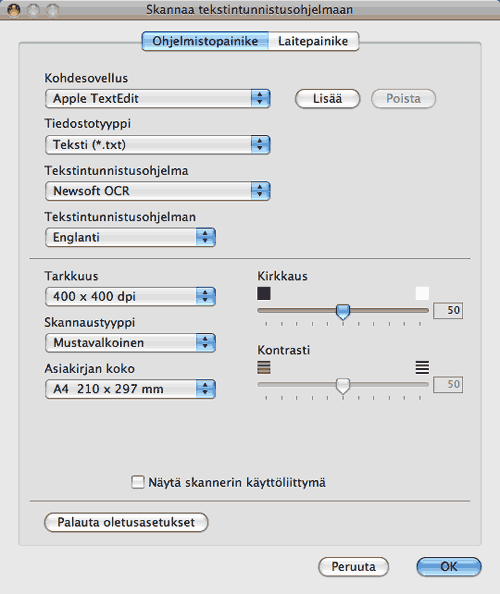Screen dimensions: 500x594
Task: Change the Englanti language dropdown
Action: click(x=130, y=237)
